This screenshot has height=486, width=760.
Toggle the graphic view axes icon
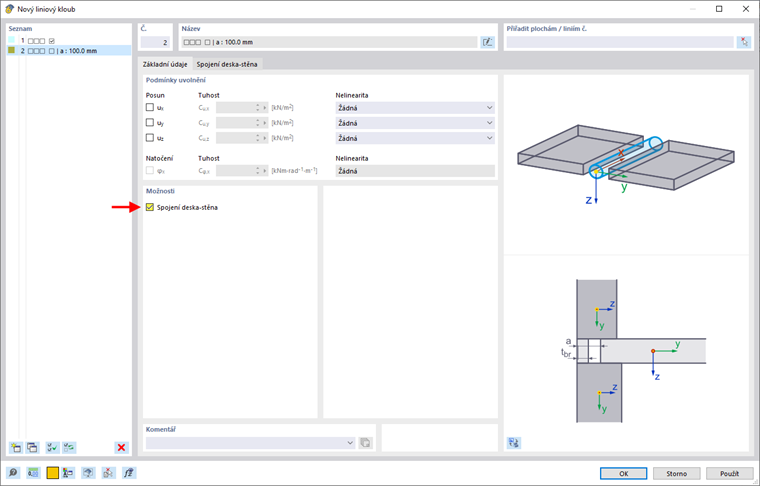point(514,442)
